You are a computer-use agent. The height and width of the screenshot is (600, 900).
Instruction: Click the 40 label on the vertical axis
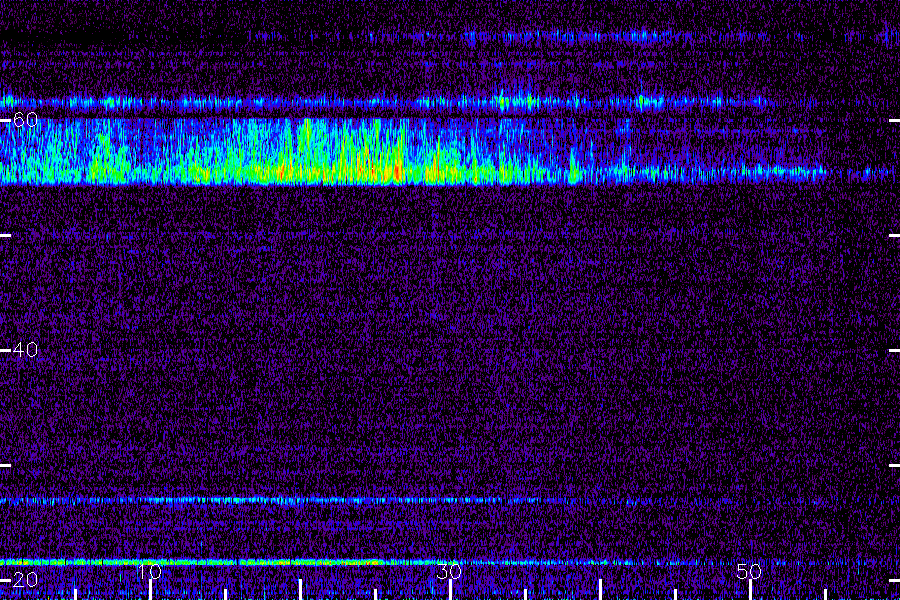25,350
